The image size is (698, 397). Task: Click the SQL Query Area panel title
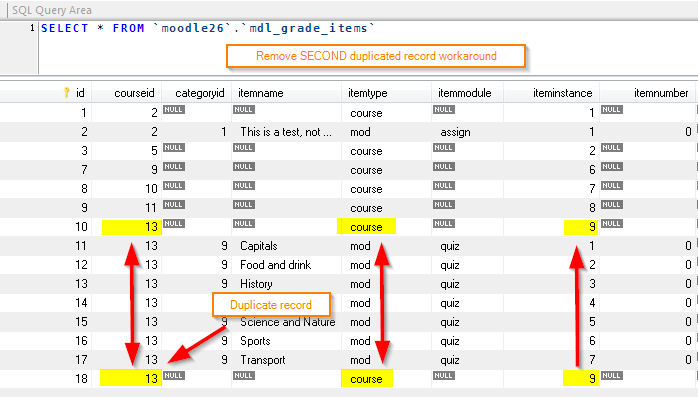click(x=52, y=10)
